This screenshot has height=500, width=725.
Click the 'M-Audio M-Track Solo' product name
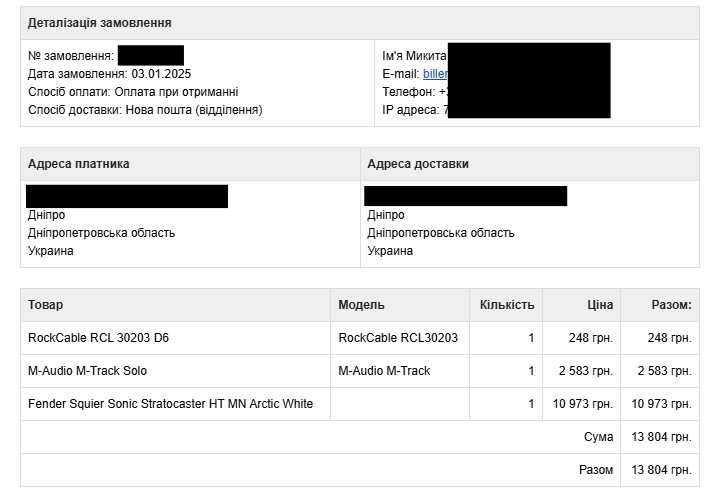pos(87,371)
